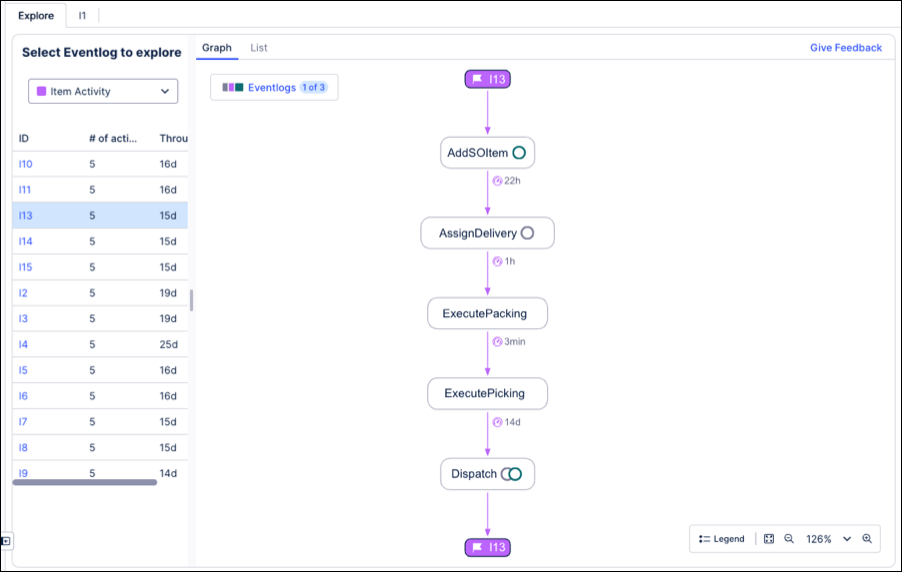This screenshot has width=902, height=572.
Task: Click the 22h edge duration label
Action: tap(512, 181)
